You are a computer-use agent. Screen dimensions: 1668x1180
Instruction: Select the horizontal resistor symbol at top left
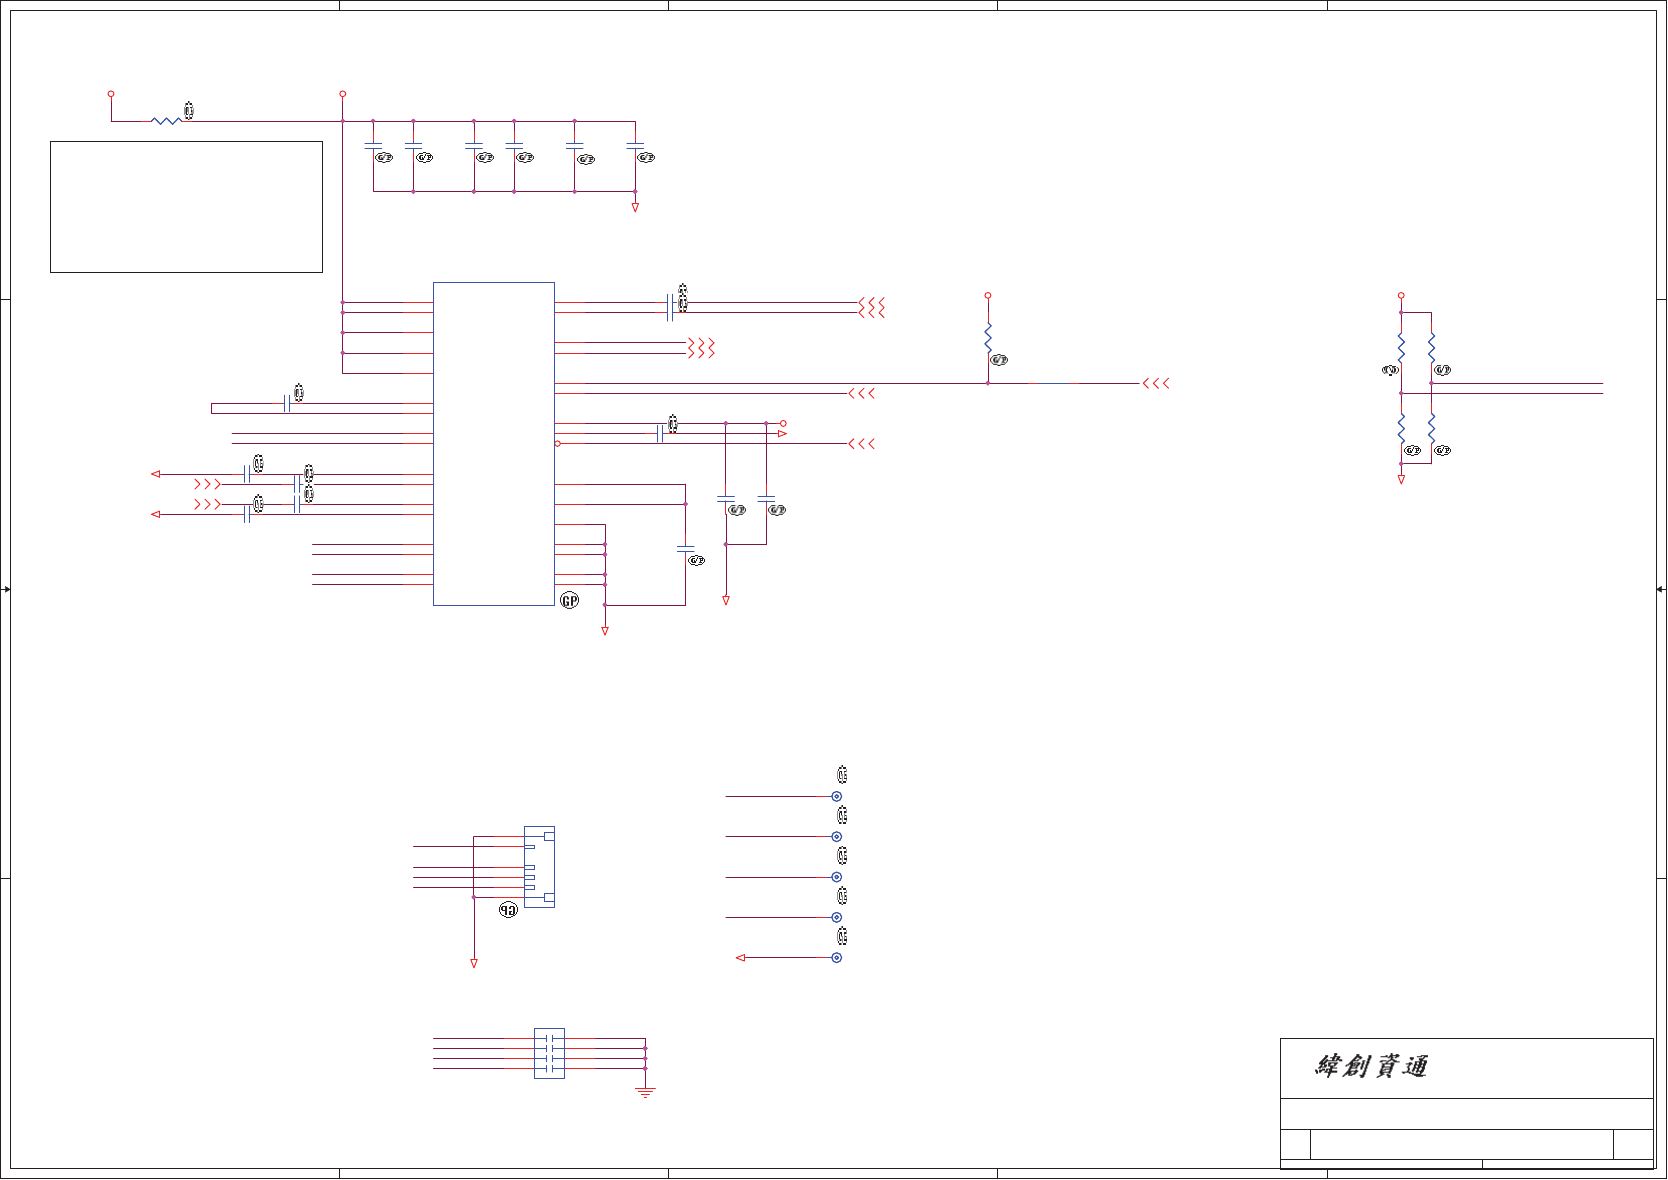[x=166, y=121]
